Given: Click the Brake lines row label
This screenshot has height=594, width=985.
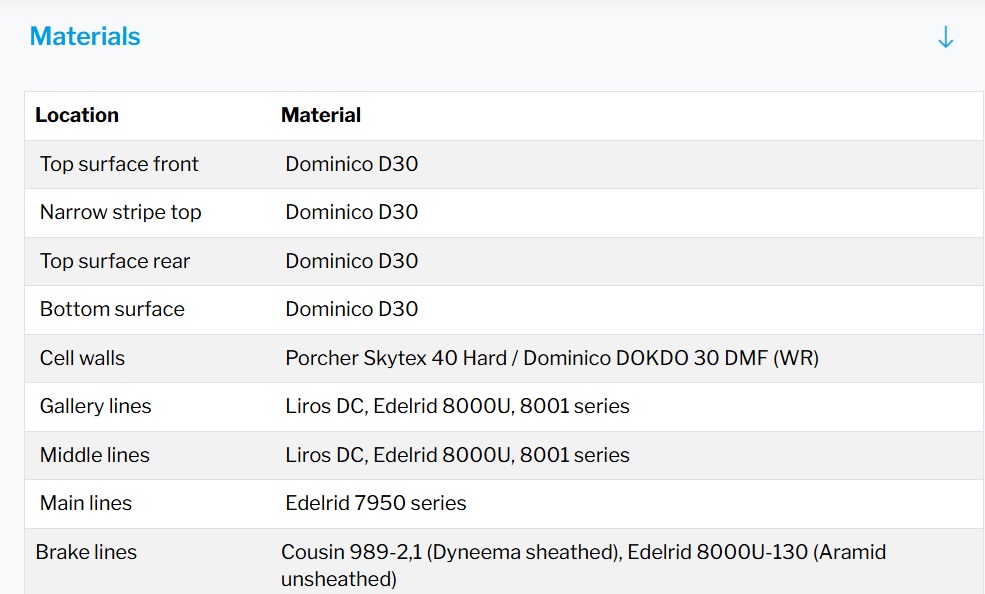Looking at the screenshot, I should (86, 552).
